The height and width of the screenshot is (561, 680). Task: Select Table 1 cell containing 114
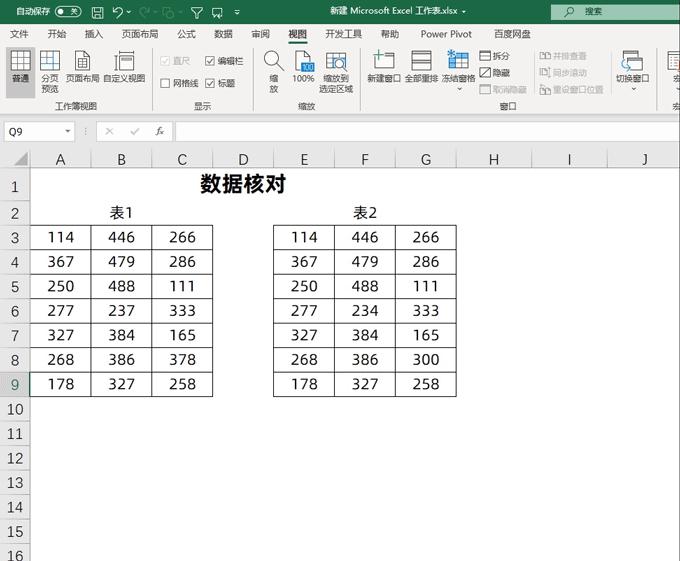click(61, 238)
